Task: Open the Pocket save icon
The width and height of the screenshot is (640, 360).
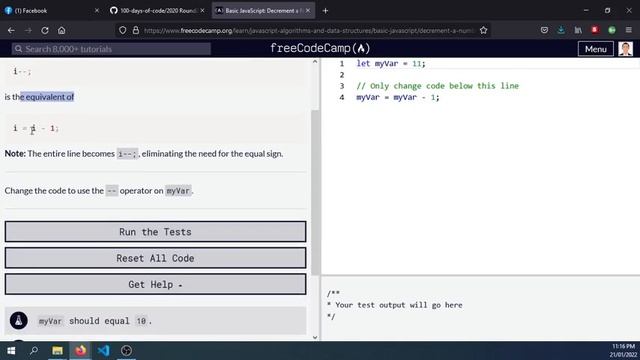Action: [544, 30]
